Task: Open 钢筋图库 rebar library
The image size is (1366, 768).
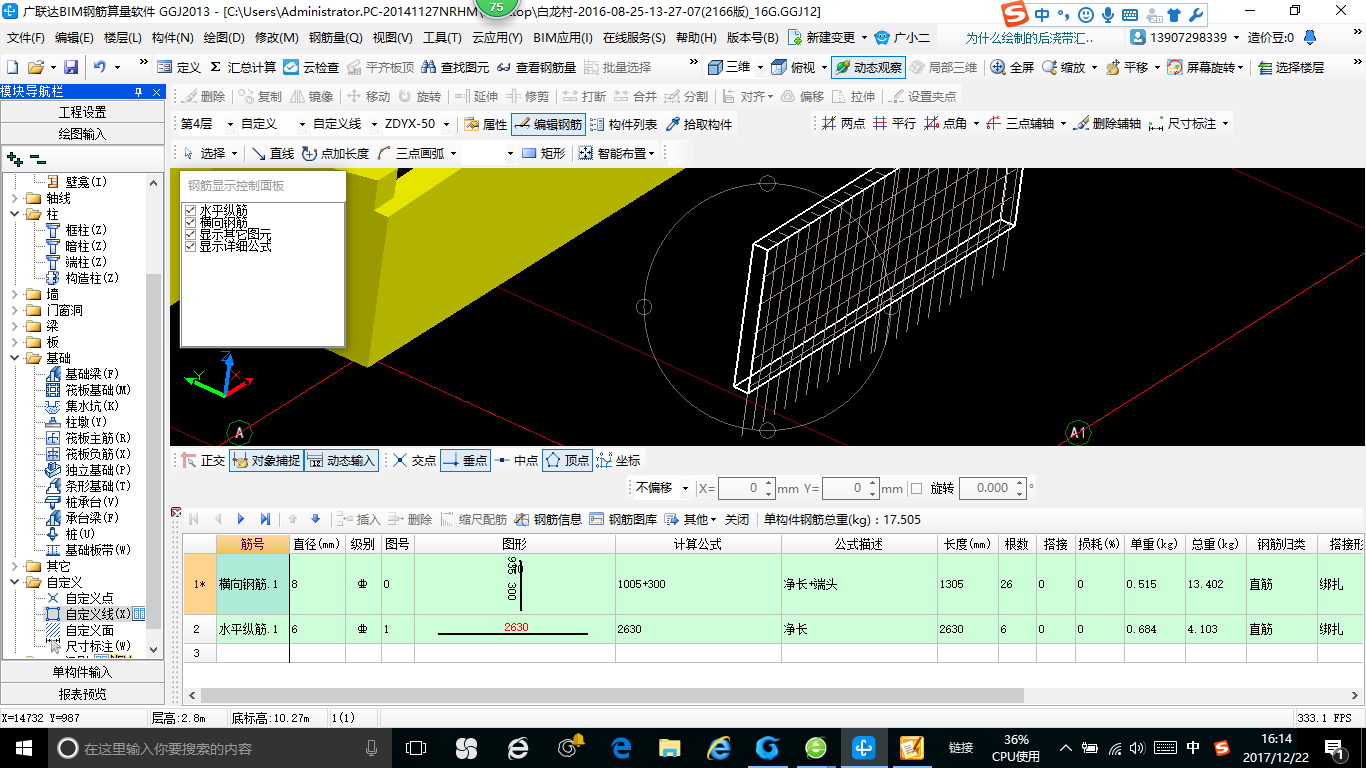Action: (x=623, y=519)
